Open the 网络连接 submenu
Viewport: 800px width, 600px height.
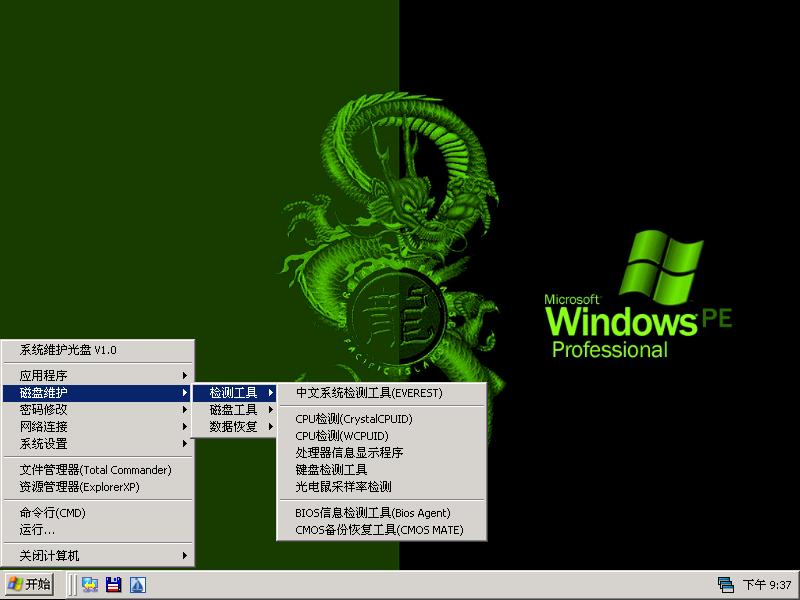98,427
